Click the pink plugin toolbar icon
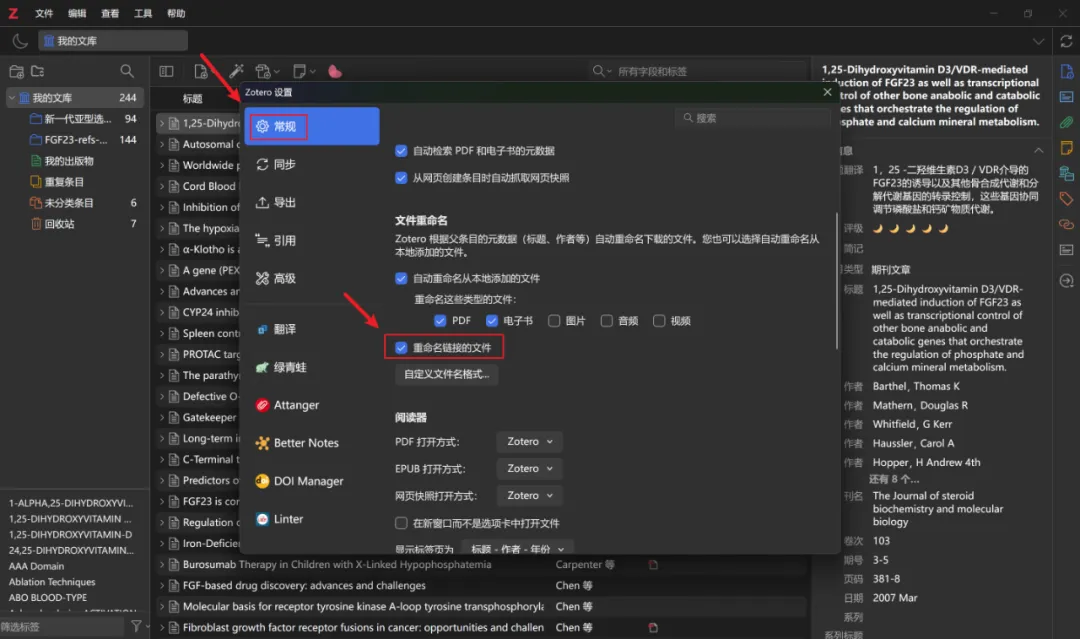The height and width of the screenshot is (639, 1080). [x=335, y=71]
